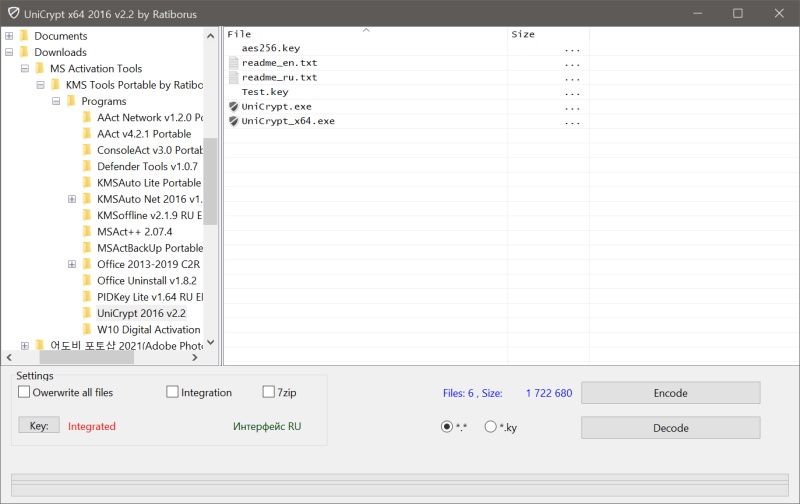
Task: Click the AAct Network v1.2.0 folder icon
Action: [87, 117]
